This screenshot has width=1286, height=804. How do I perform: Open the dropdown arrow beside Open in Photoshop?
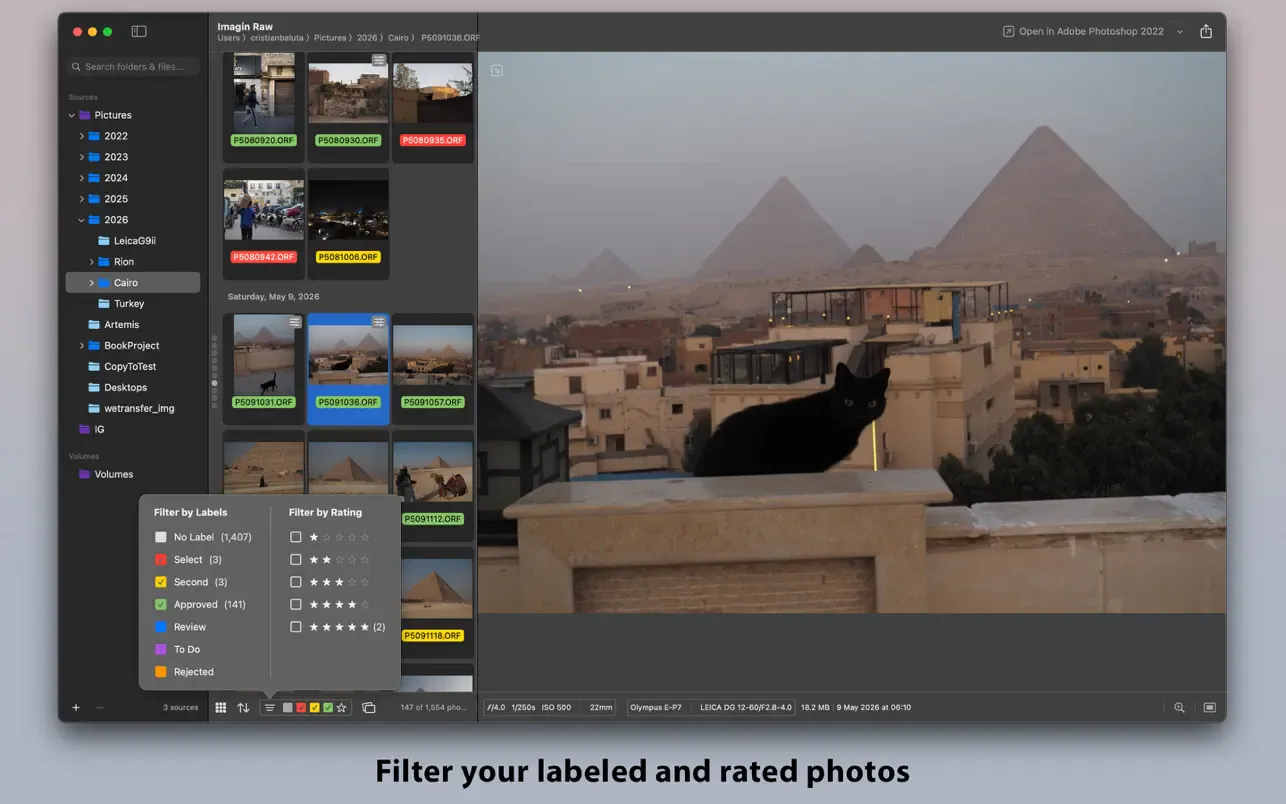click(x=1180, y=31)
